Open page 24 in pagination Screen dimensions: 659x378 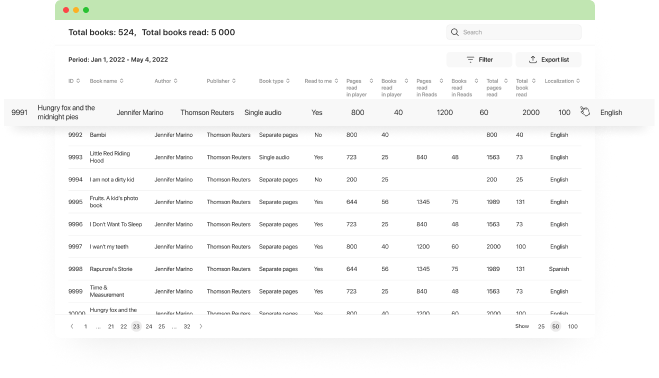[x=149, y=326]
